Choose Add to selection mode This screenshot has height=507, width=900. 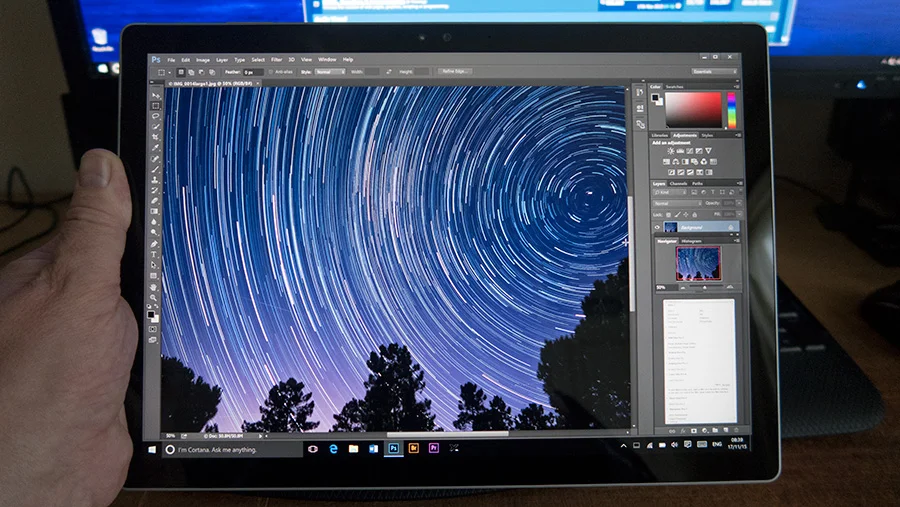tap(191, 72)
